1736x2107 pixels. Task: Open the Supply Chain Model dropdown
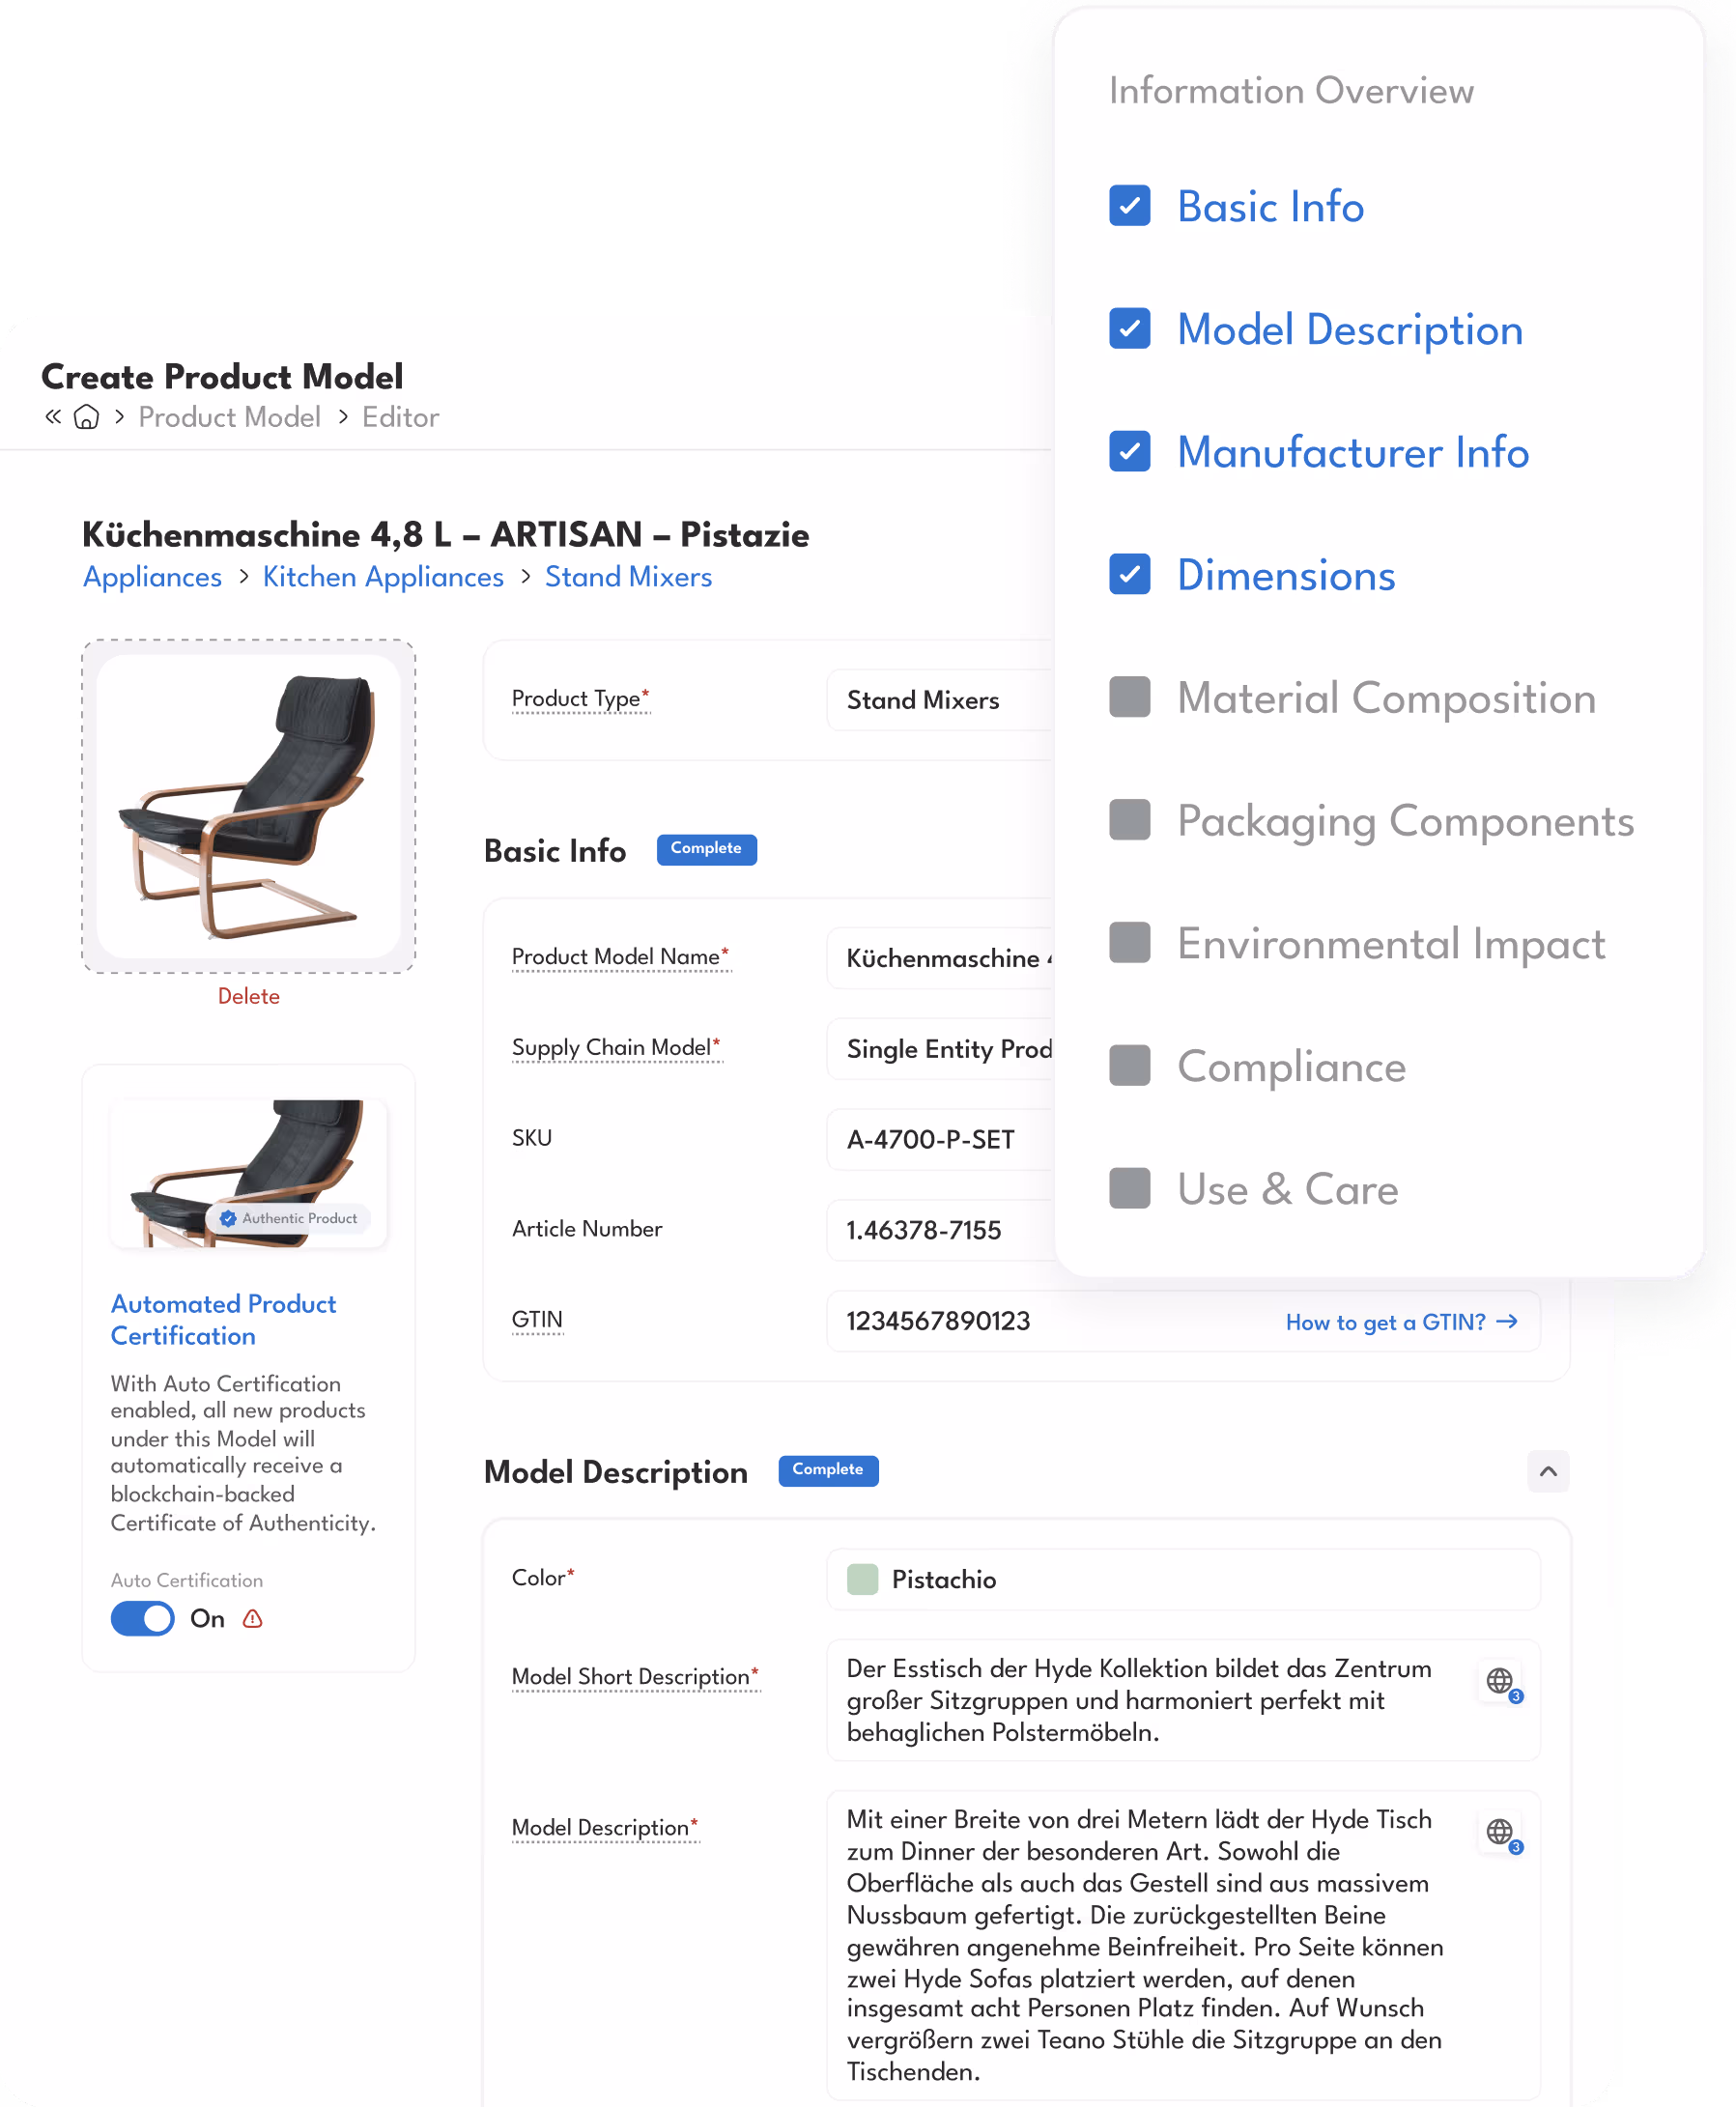pyautogui.click(x=941, y=1049)
